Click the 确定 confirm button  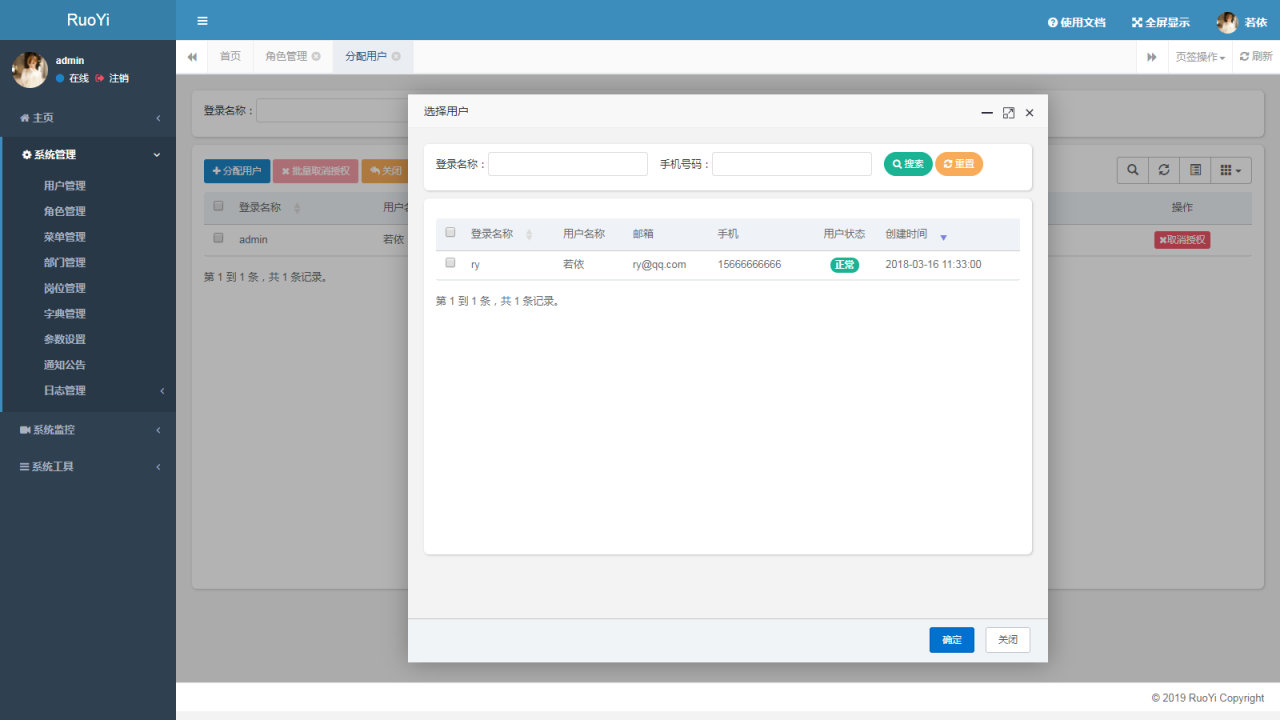click(952, 640)
